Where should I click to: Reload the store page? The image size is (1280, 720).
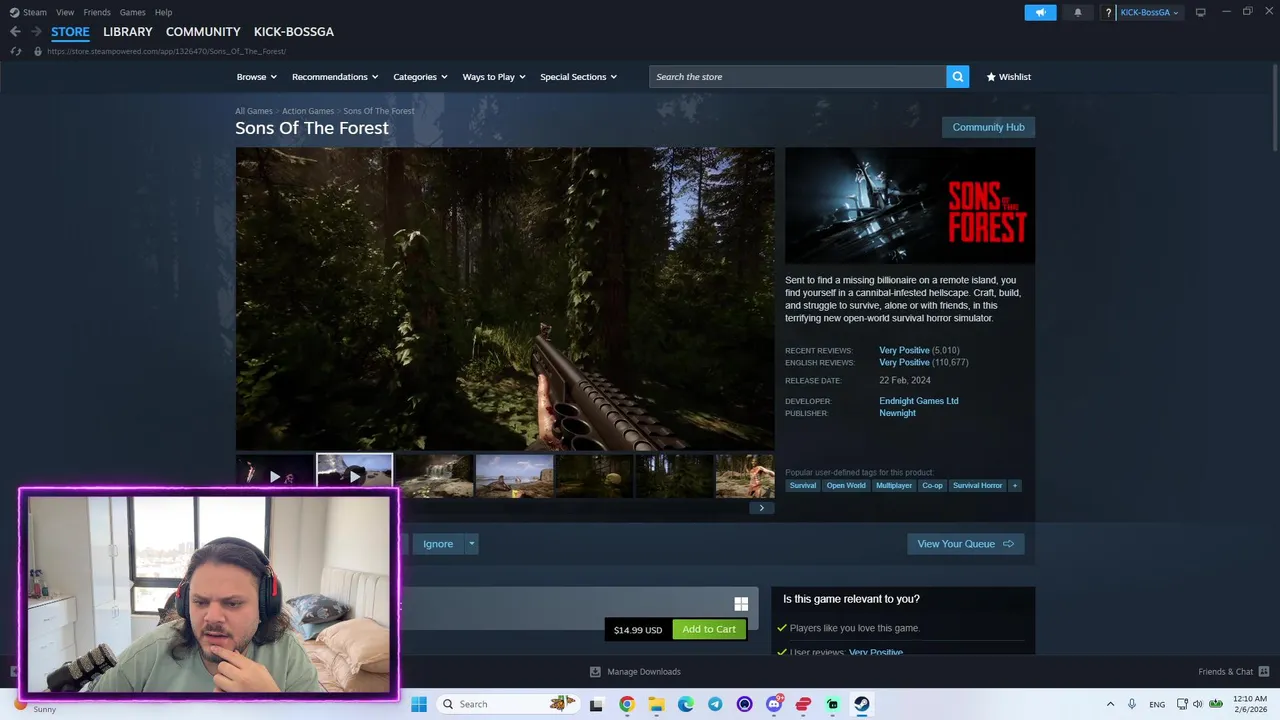click(x=15, y=51)
